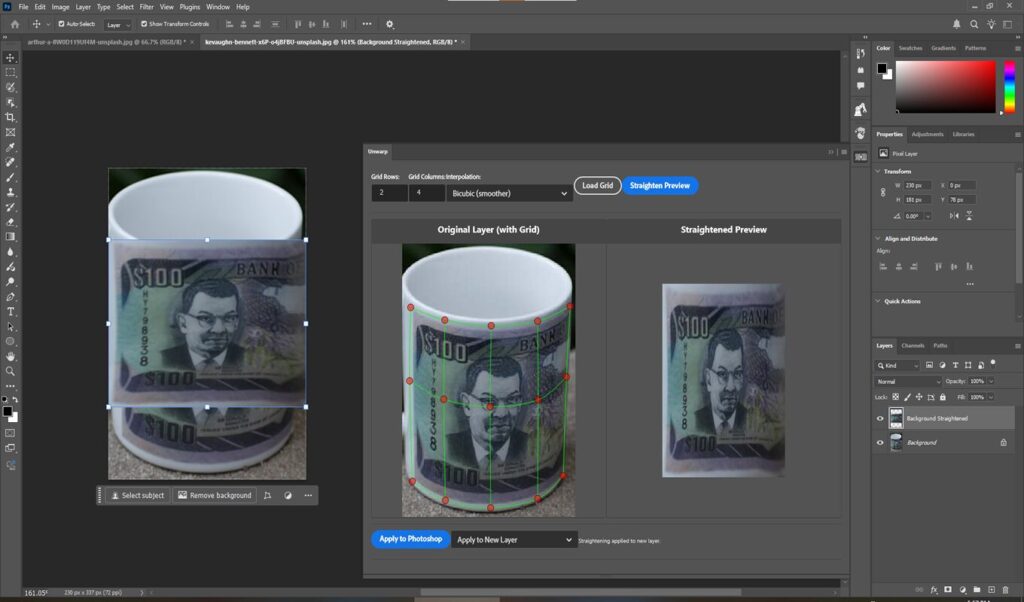Add a layer style with fx icon

tap(934, 590)
